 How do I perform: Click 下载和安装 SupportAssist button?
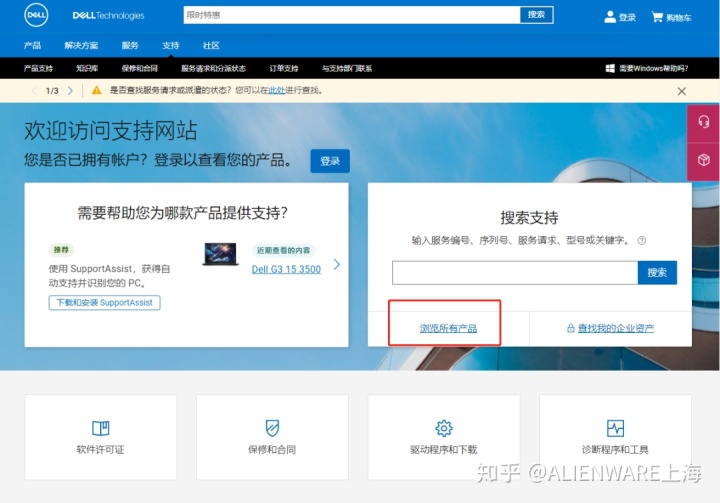[104, 303]
